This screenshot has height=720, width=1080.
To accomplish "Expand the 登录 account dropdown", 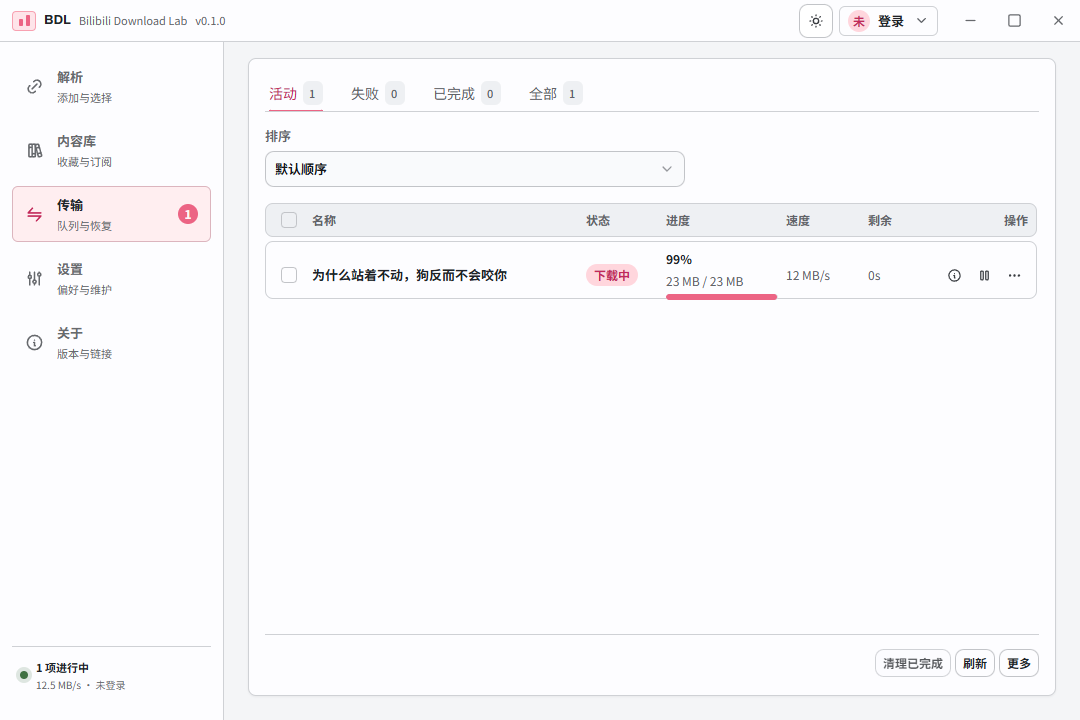I will tap(888, 21).
